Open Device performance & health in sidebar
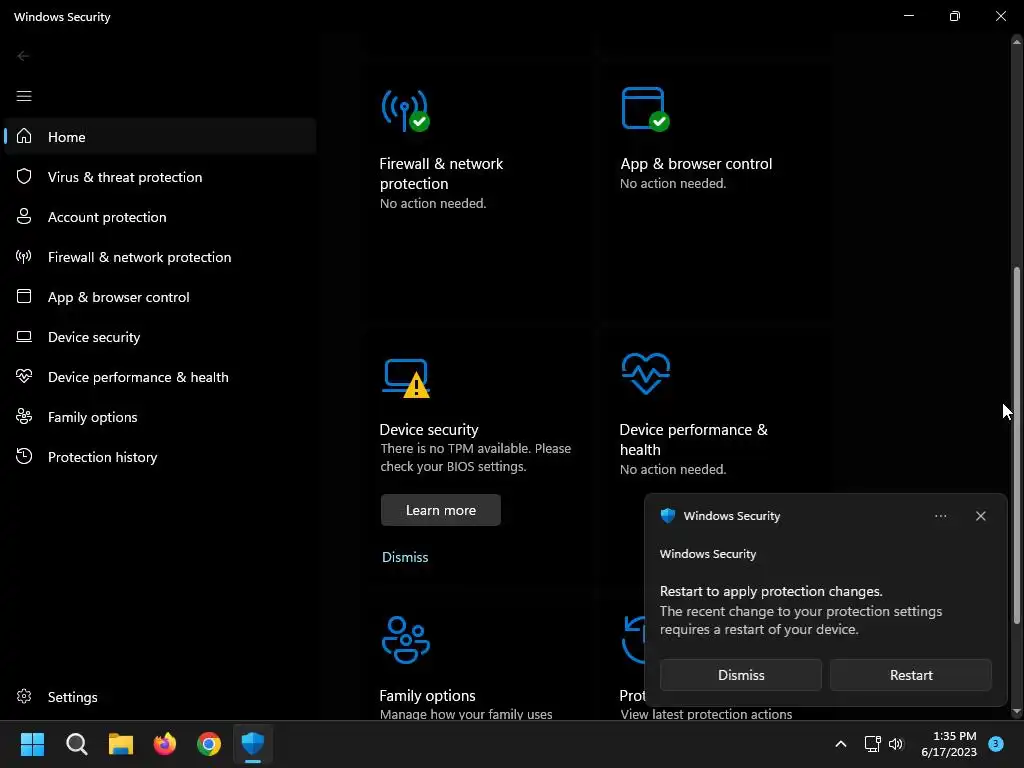 160,377
